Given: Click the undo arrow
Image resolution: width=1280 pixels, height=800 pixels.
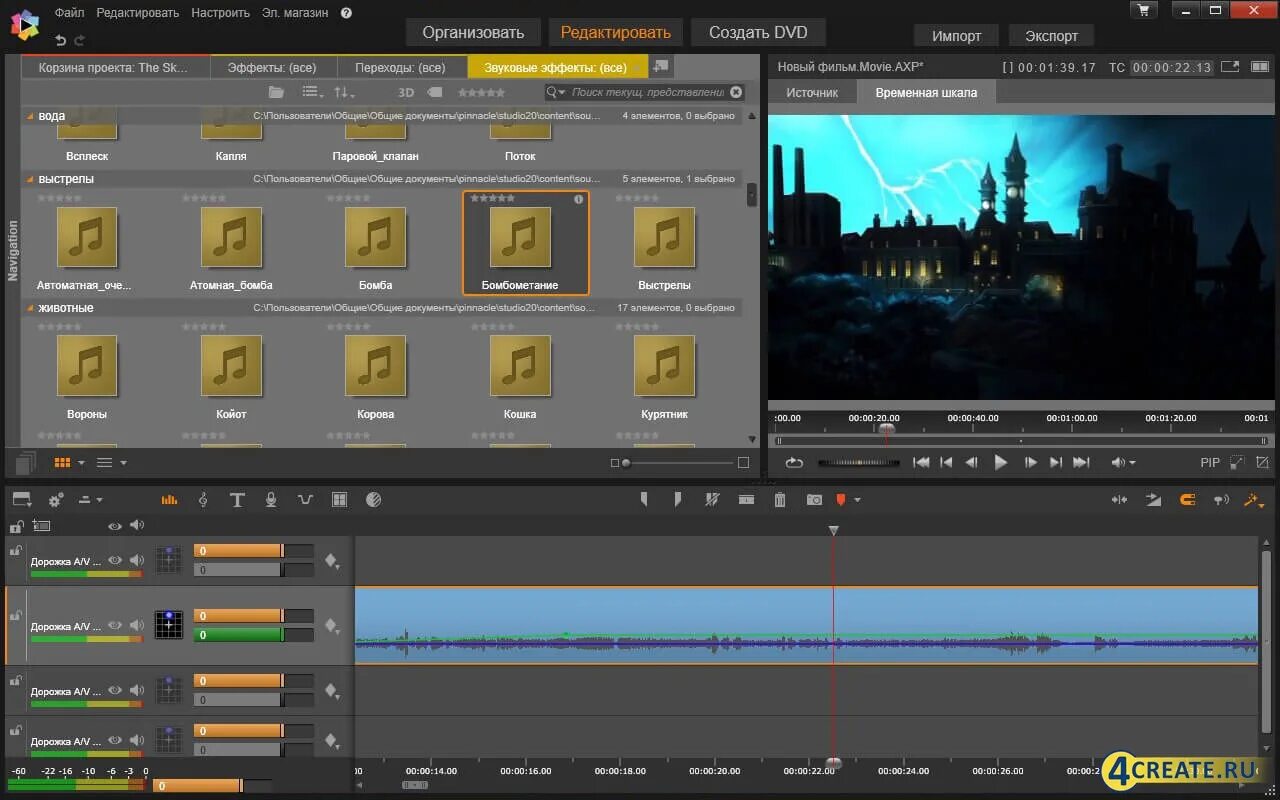Looking at the screenshot, I should (60, 40).
